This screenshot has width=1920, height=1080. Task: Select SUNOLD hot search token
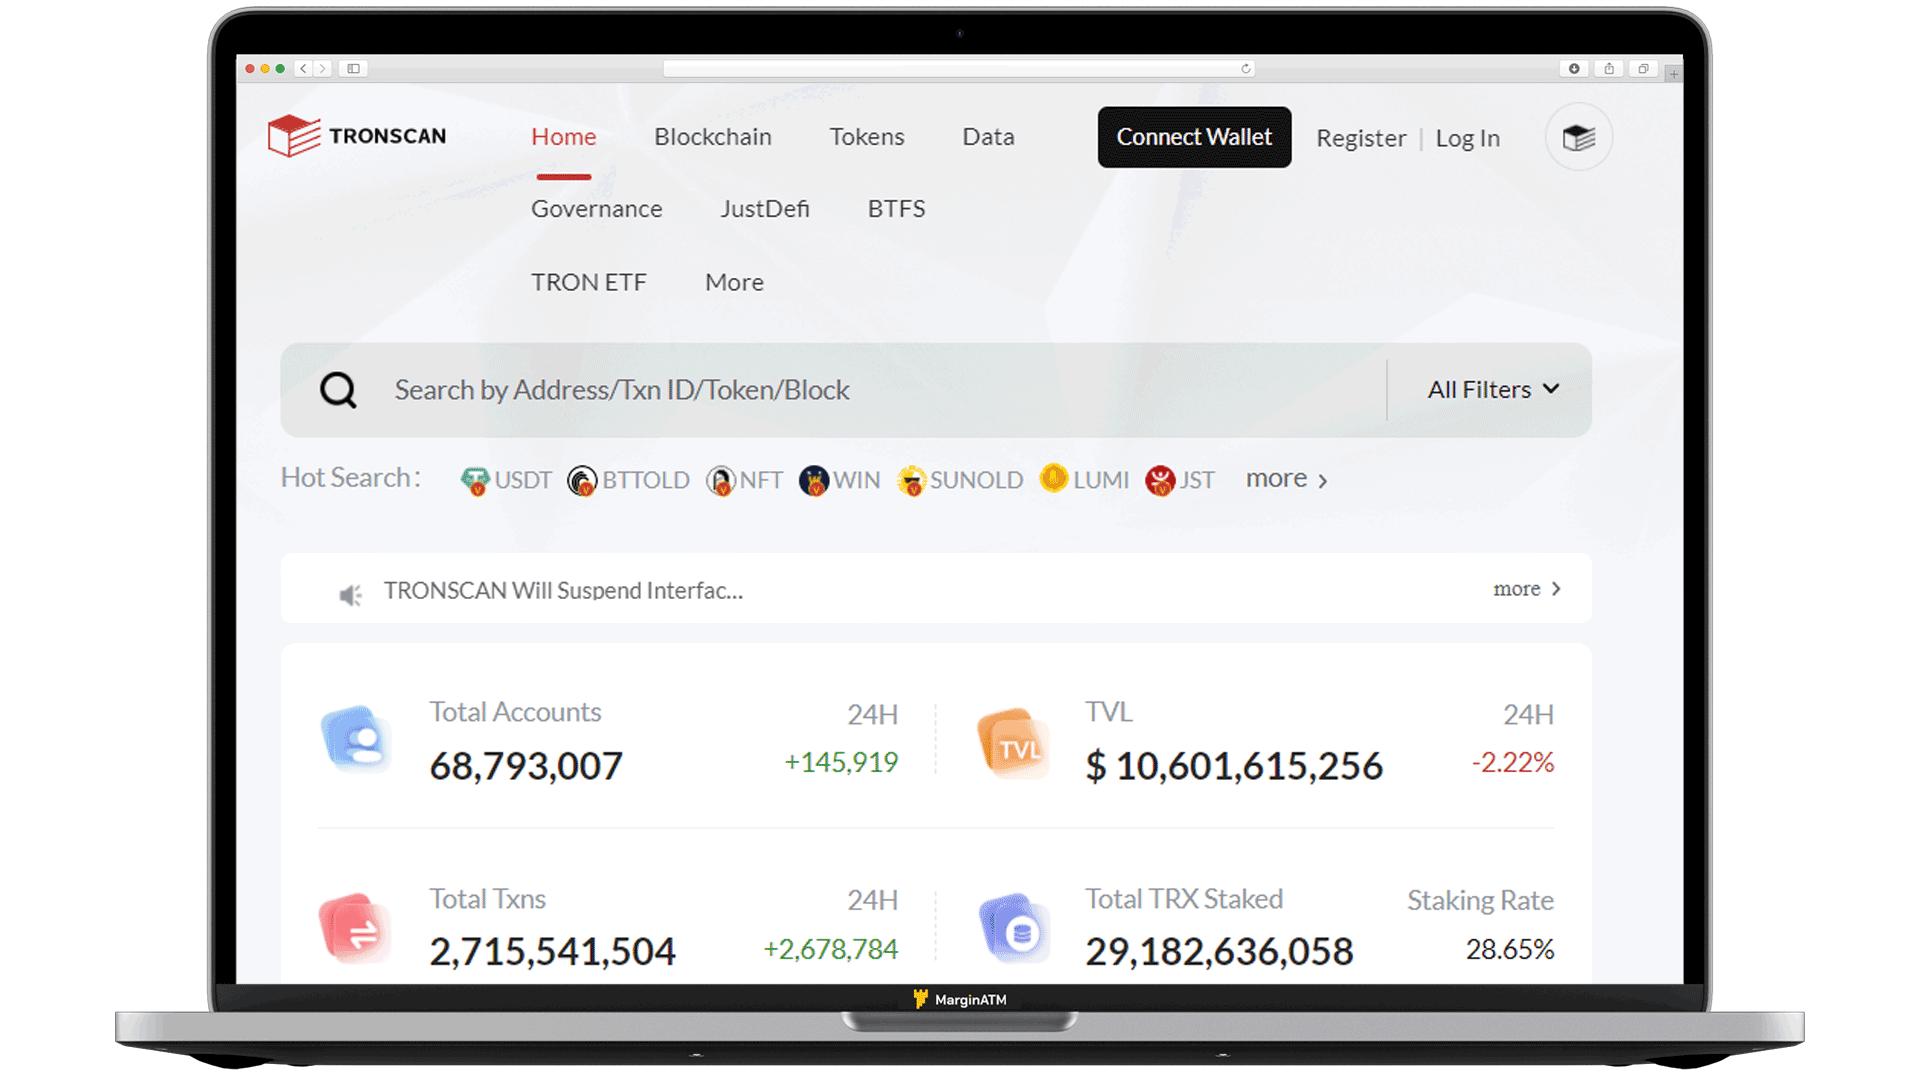point(960,480)
